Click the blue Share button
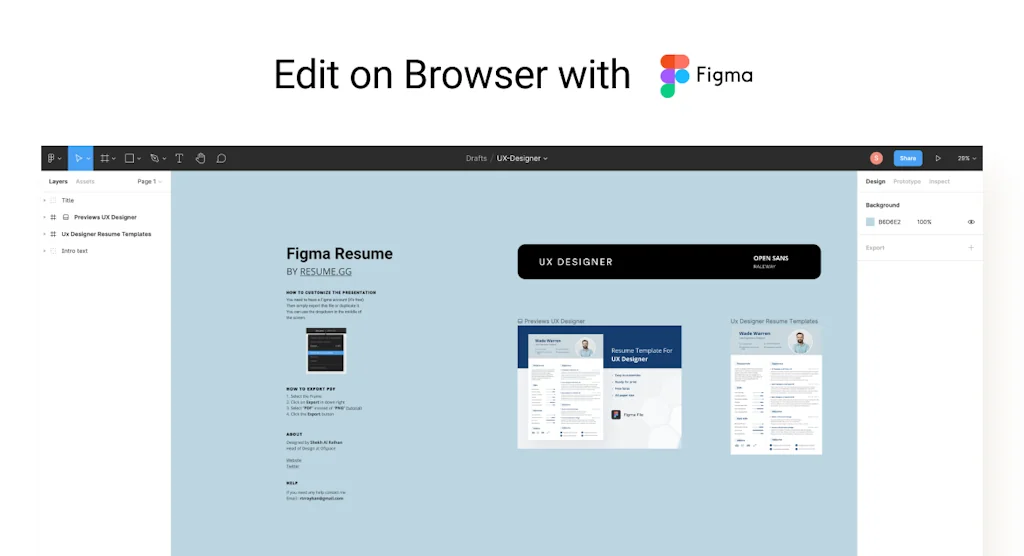This screenshot has width=1024, height=556. coord(907,158)
